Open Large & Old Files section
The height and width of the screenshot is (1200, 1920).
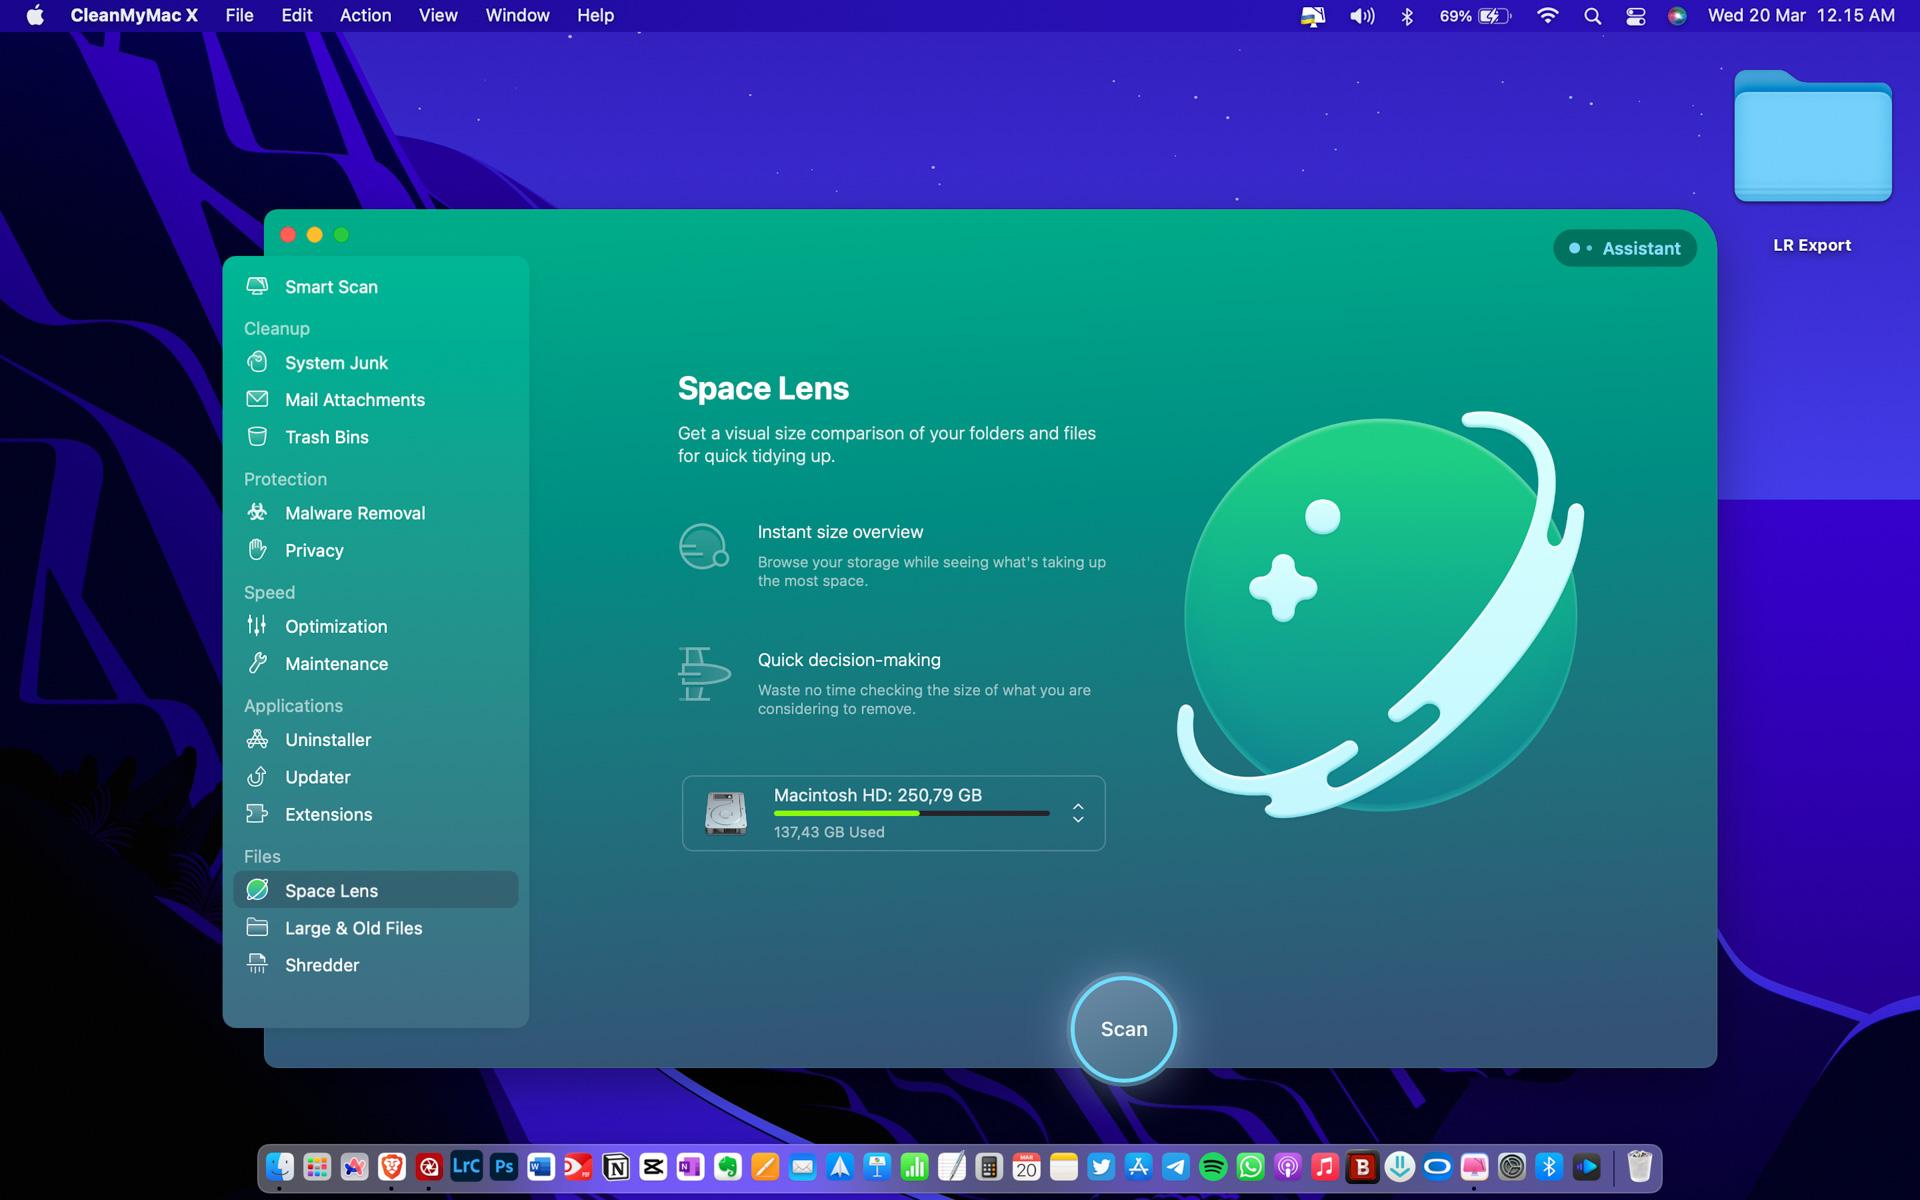[354, 926]
